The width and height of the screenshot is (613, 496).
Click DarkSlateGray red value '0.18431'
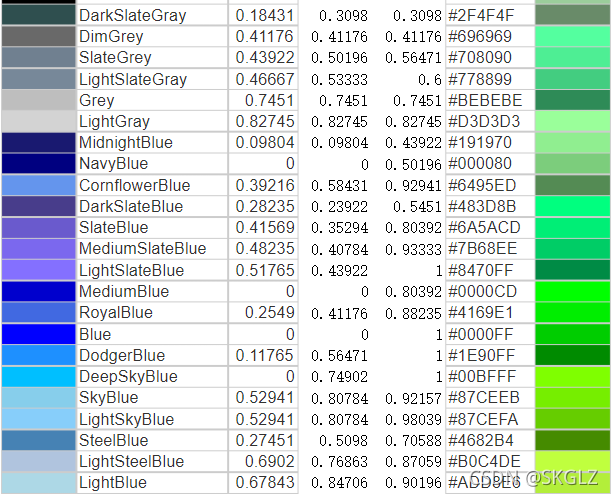tap(265, 15)
